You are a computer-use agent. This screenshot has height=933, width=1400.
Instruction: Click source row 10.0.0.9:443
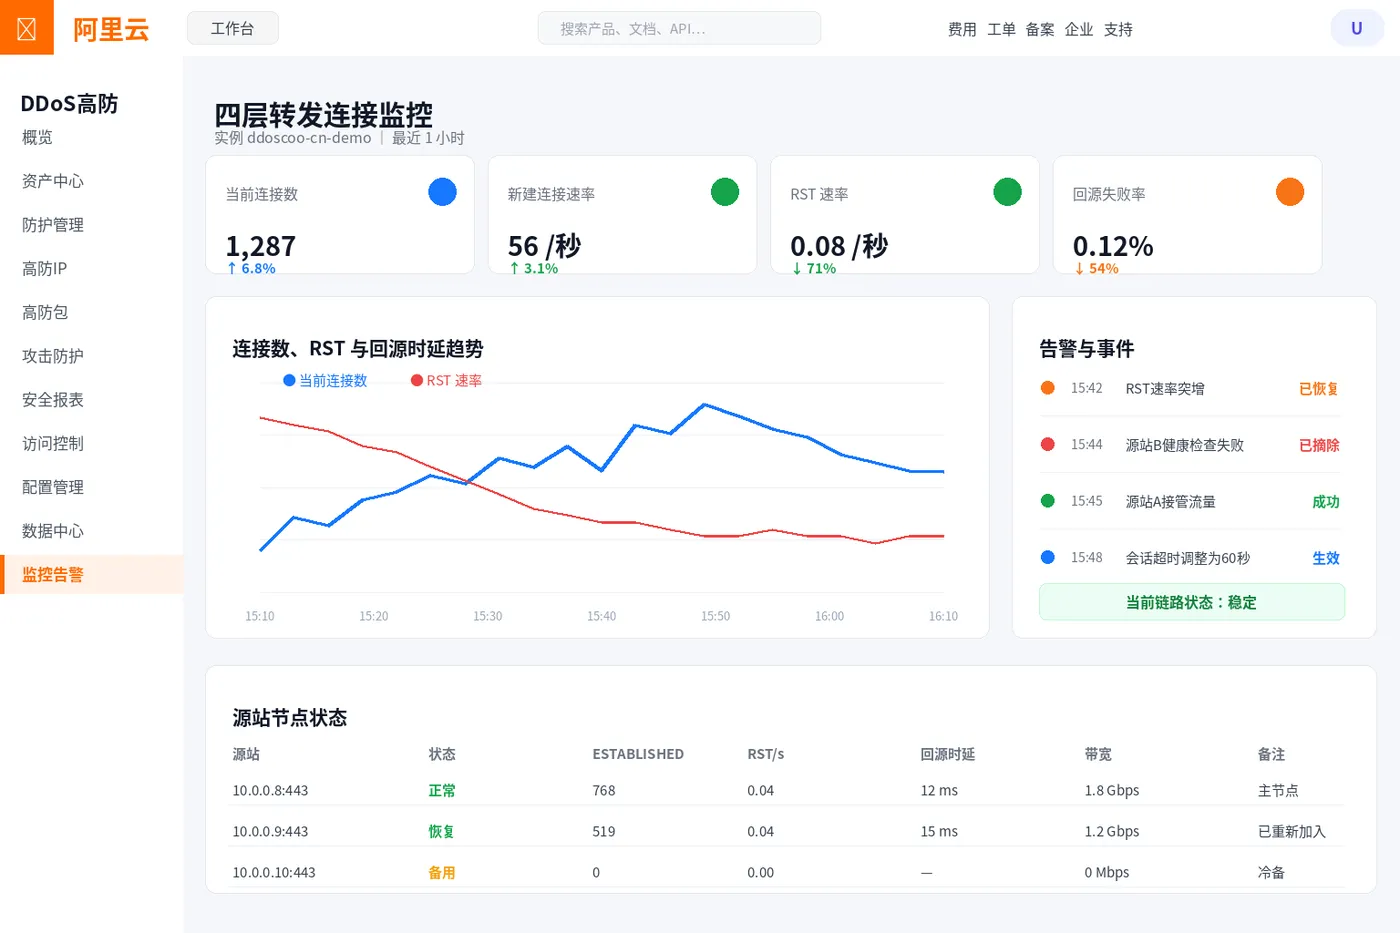tap(787, 831)
